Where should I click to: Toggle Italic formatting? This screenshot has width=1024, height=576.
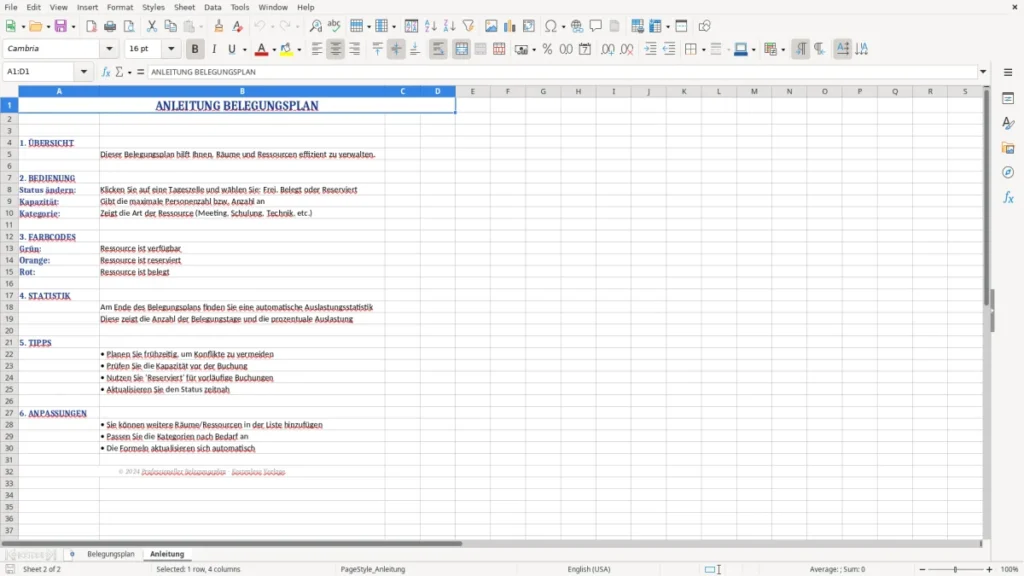tap(214, 49)
